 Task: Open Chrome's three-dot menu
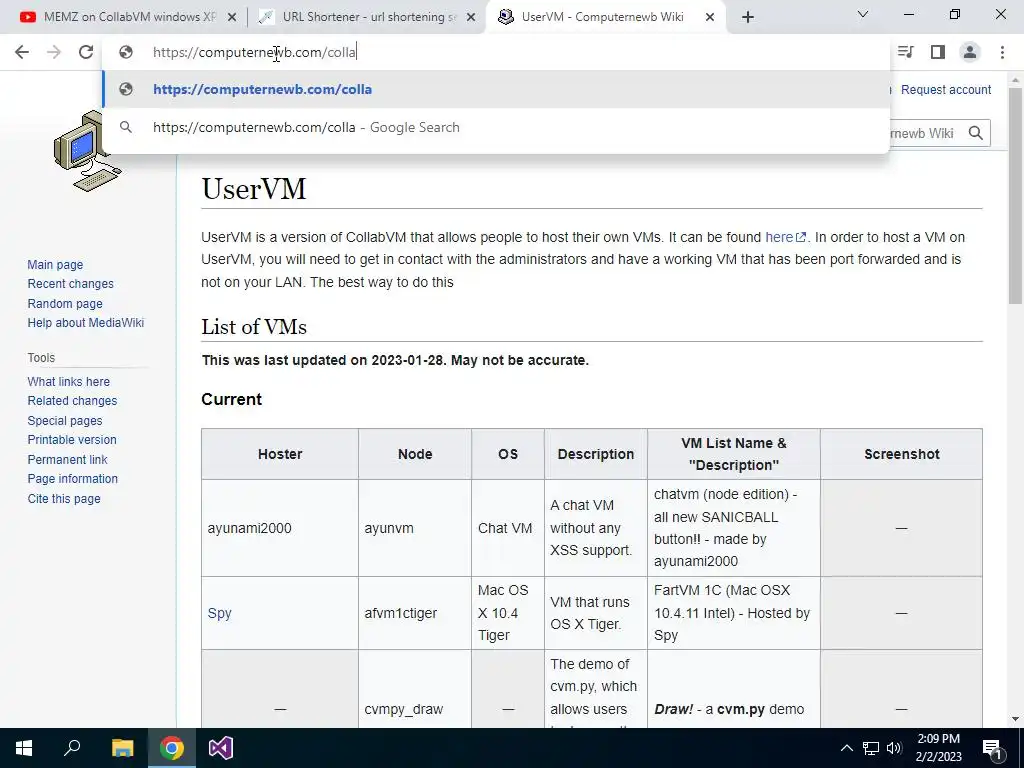pyautogui.click(x=1002, y=52)
